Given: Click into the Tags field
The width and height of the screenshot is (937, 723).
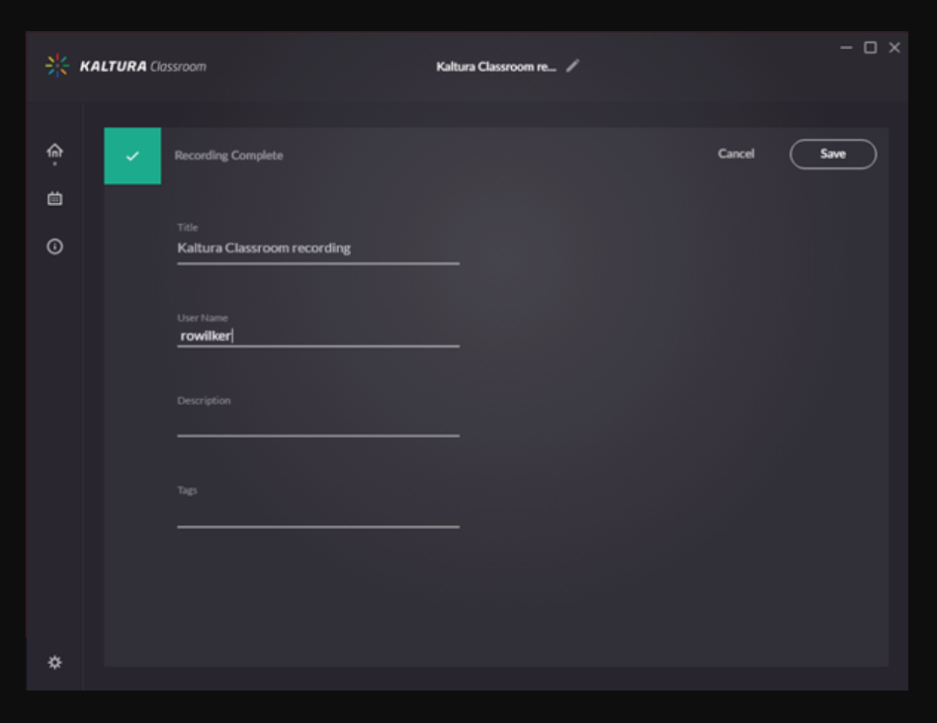Looking at the screenshot, I should click(x=318, y=513).
